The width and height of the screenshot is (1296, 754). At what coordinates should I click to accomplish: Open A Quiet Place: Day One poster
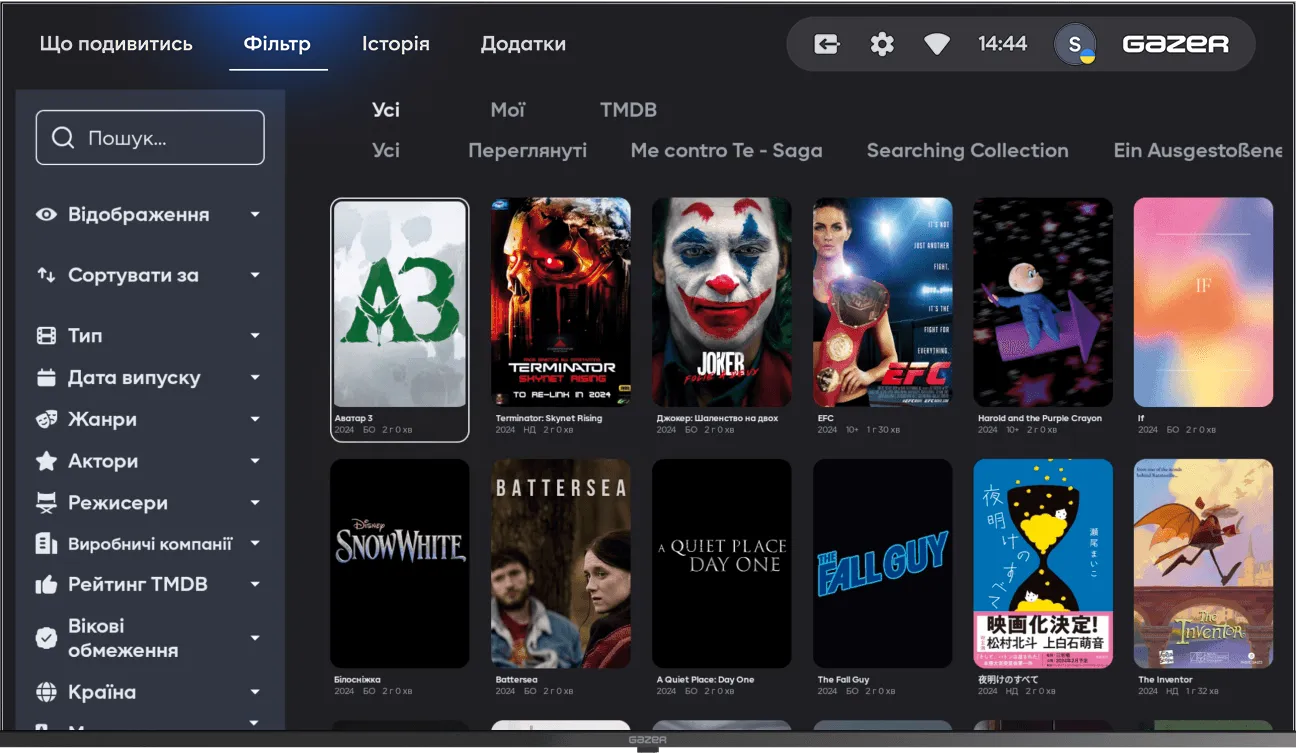pyautogui.click(x=722, y=564)
